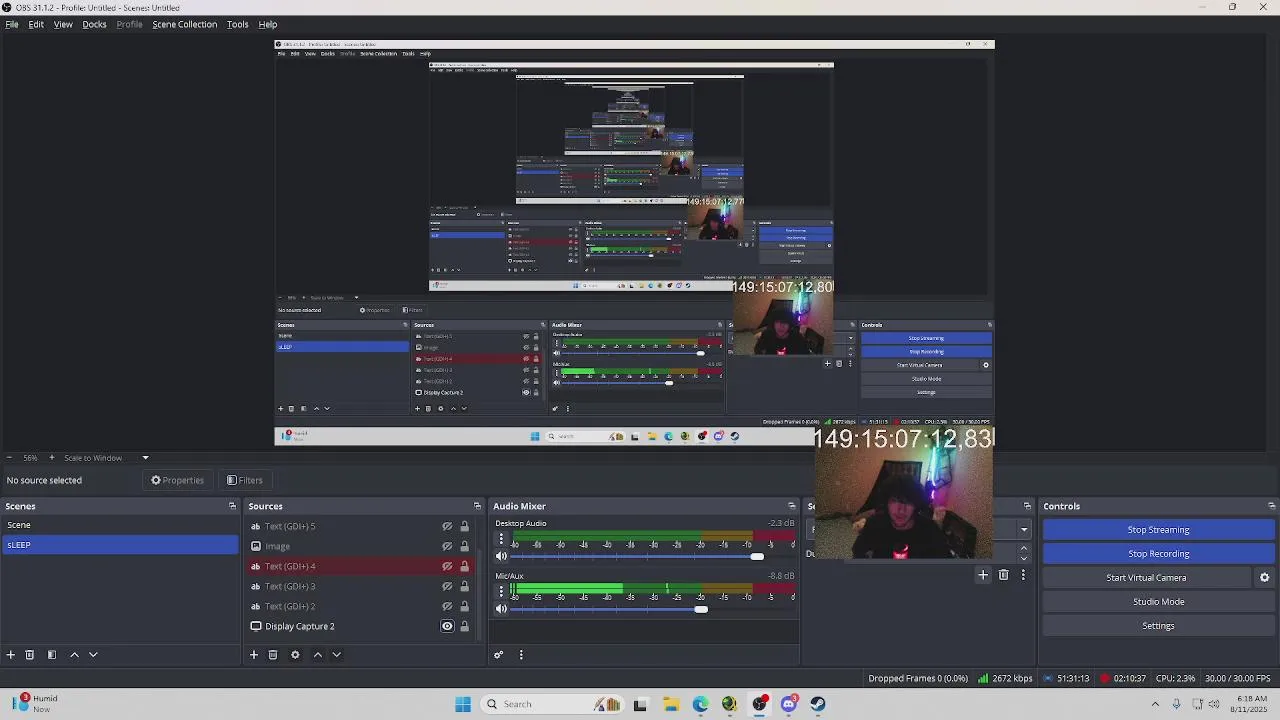The width and height of the screenshot is (1280, 720).
Task: Show the Text (GDI+) 3 source
Action: click(447, 586)
